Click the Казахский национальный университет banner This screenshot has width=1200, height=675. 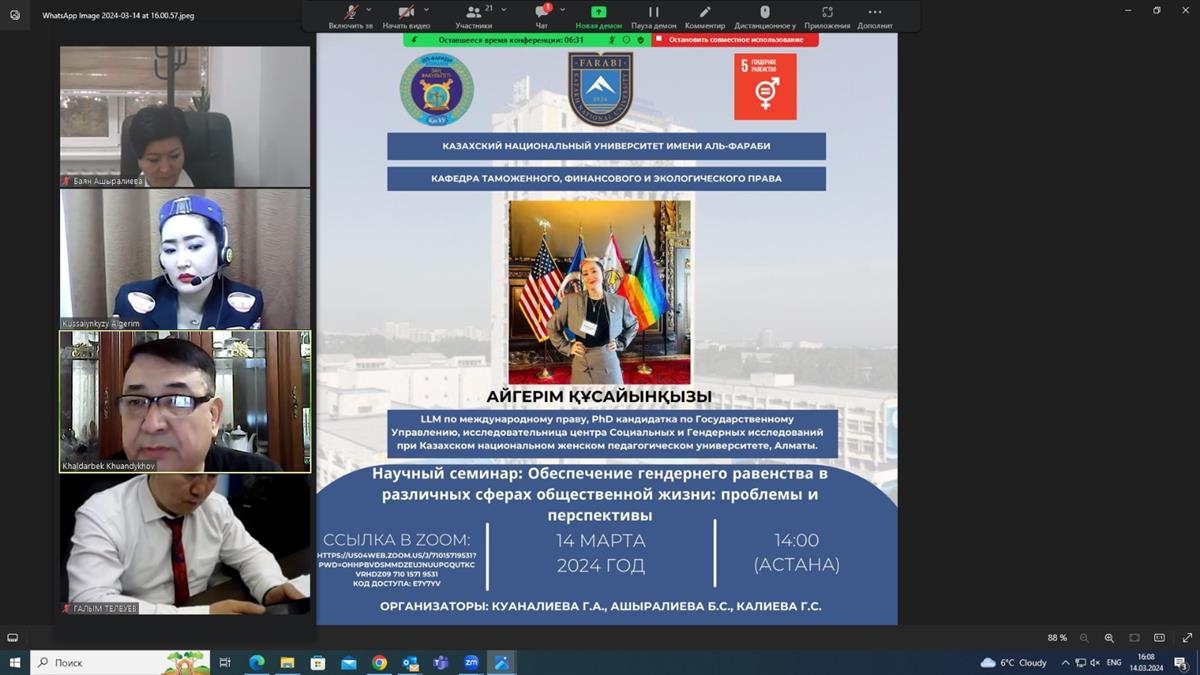point(606,146)
